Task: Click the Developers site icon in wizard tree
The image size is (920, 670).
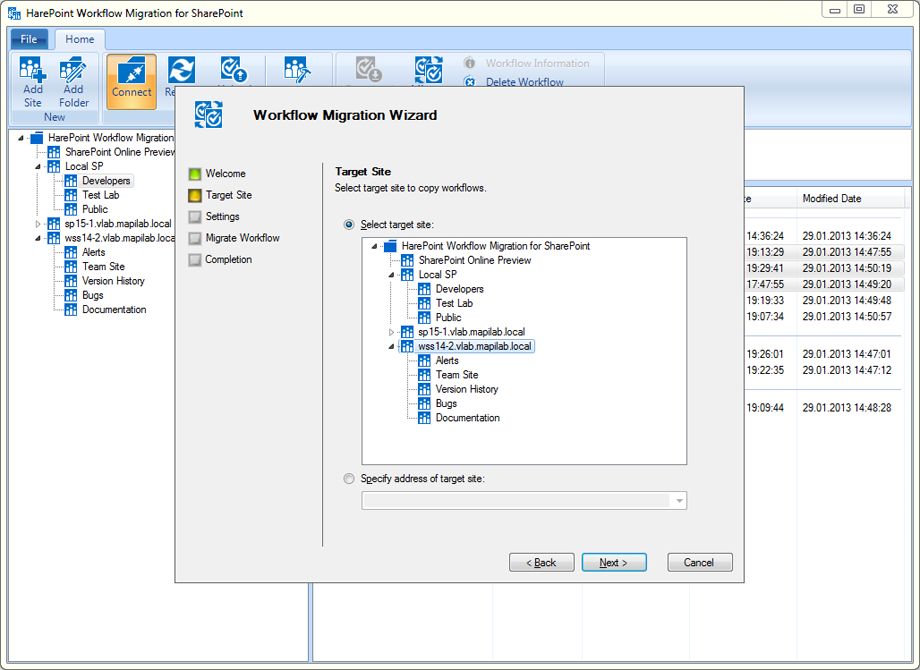Action: point(424,289)
